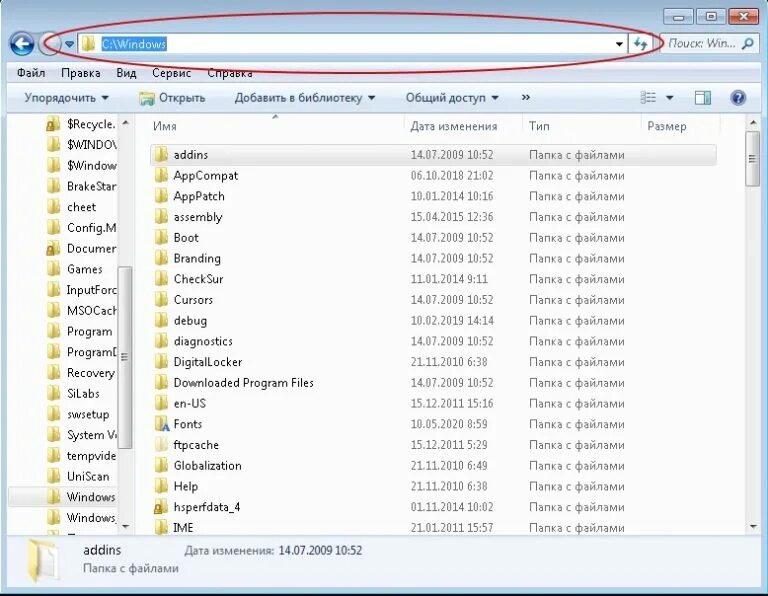Open the Правка menu
This screenshot has height=596, width=768.
pos(81,73)
